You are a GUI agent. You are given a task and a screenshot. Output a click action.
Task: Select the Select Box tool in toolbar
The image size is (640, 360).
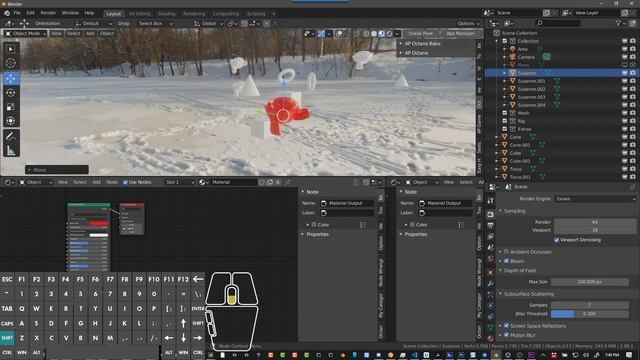pos(11,49)
